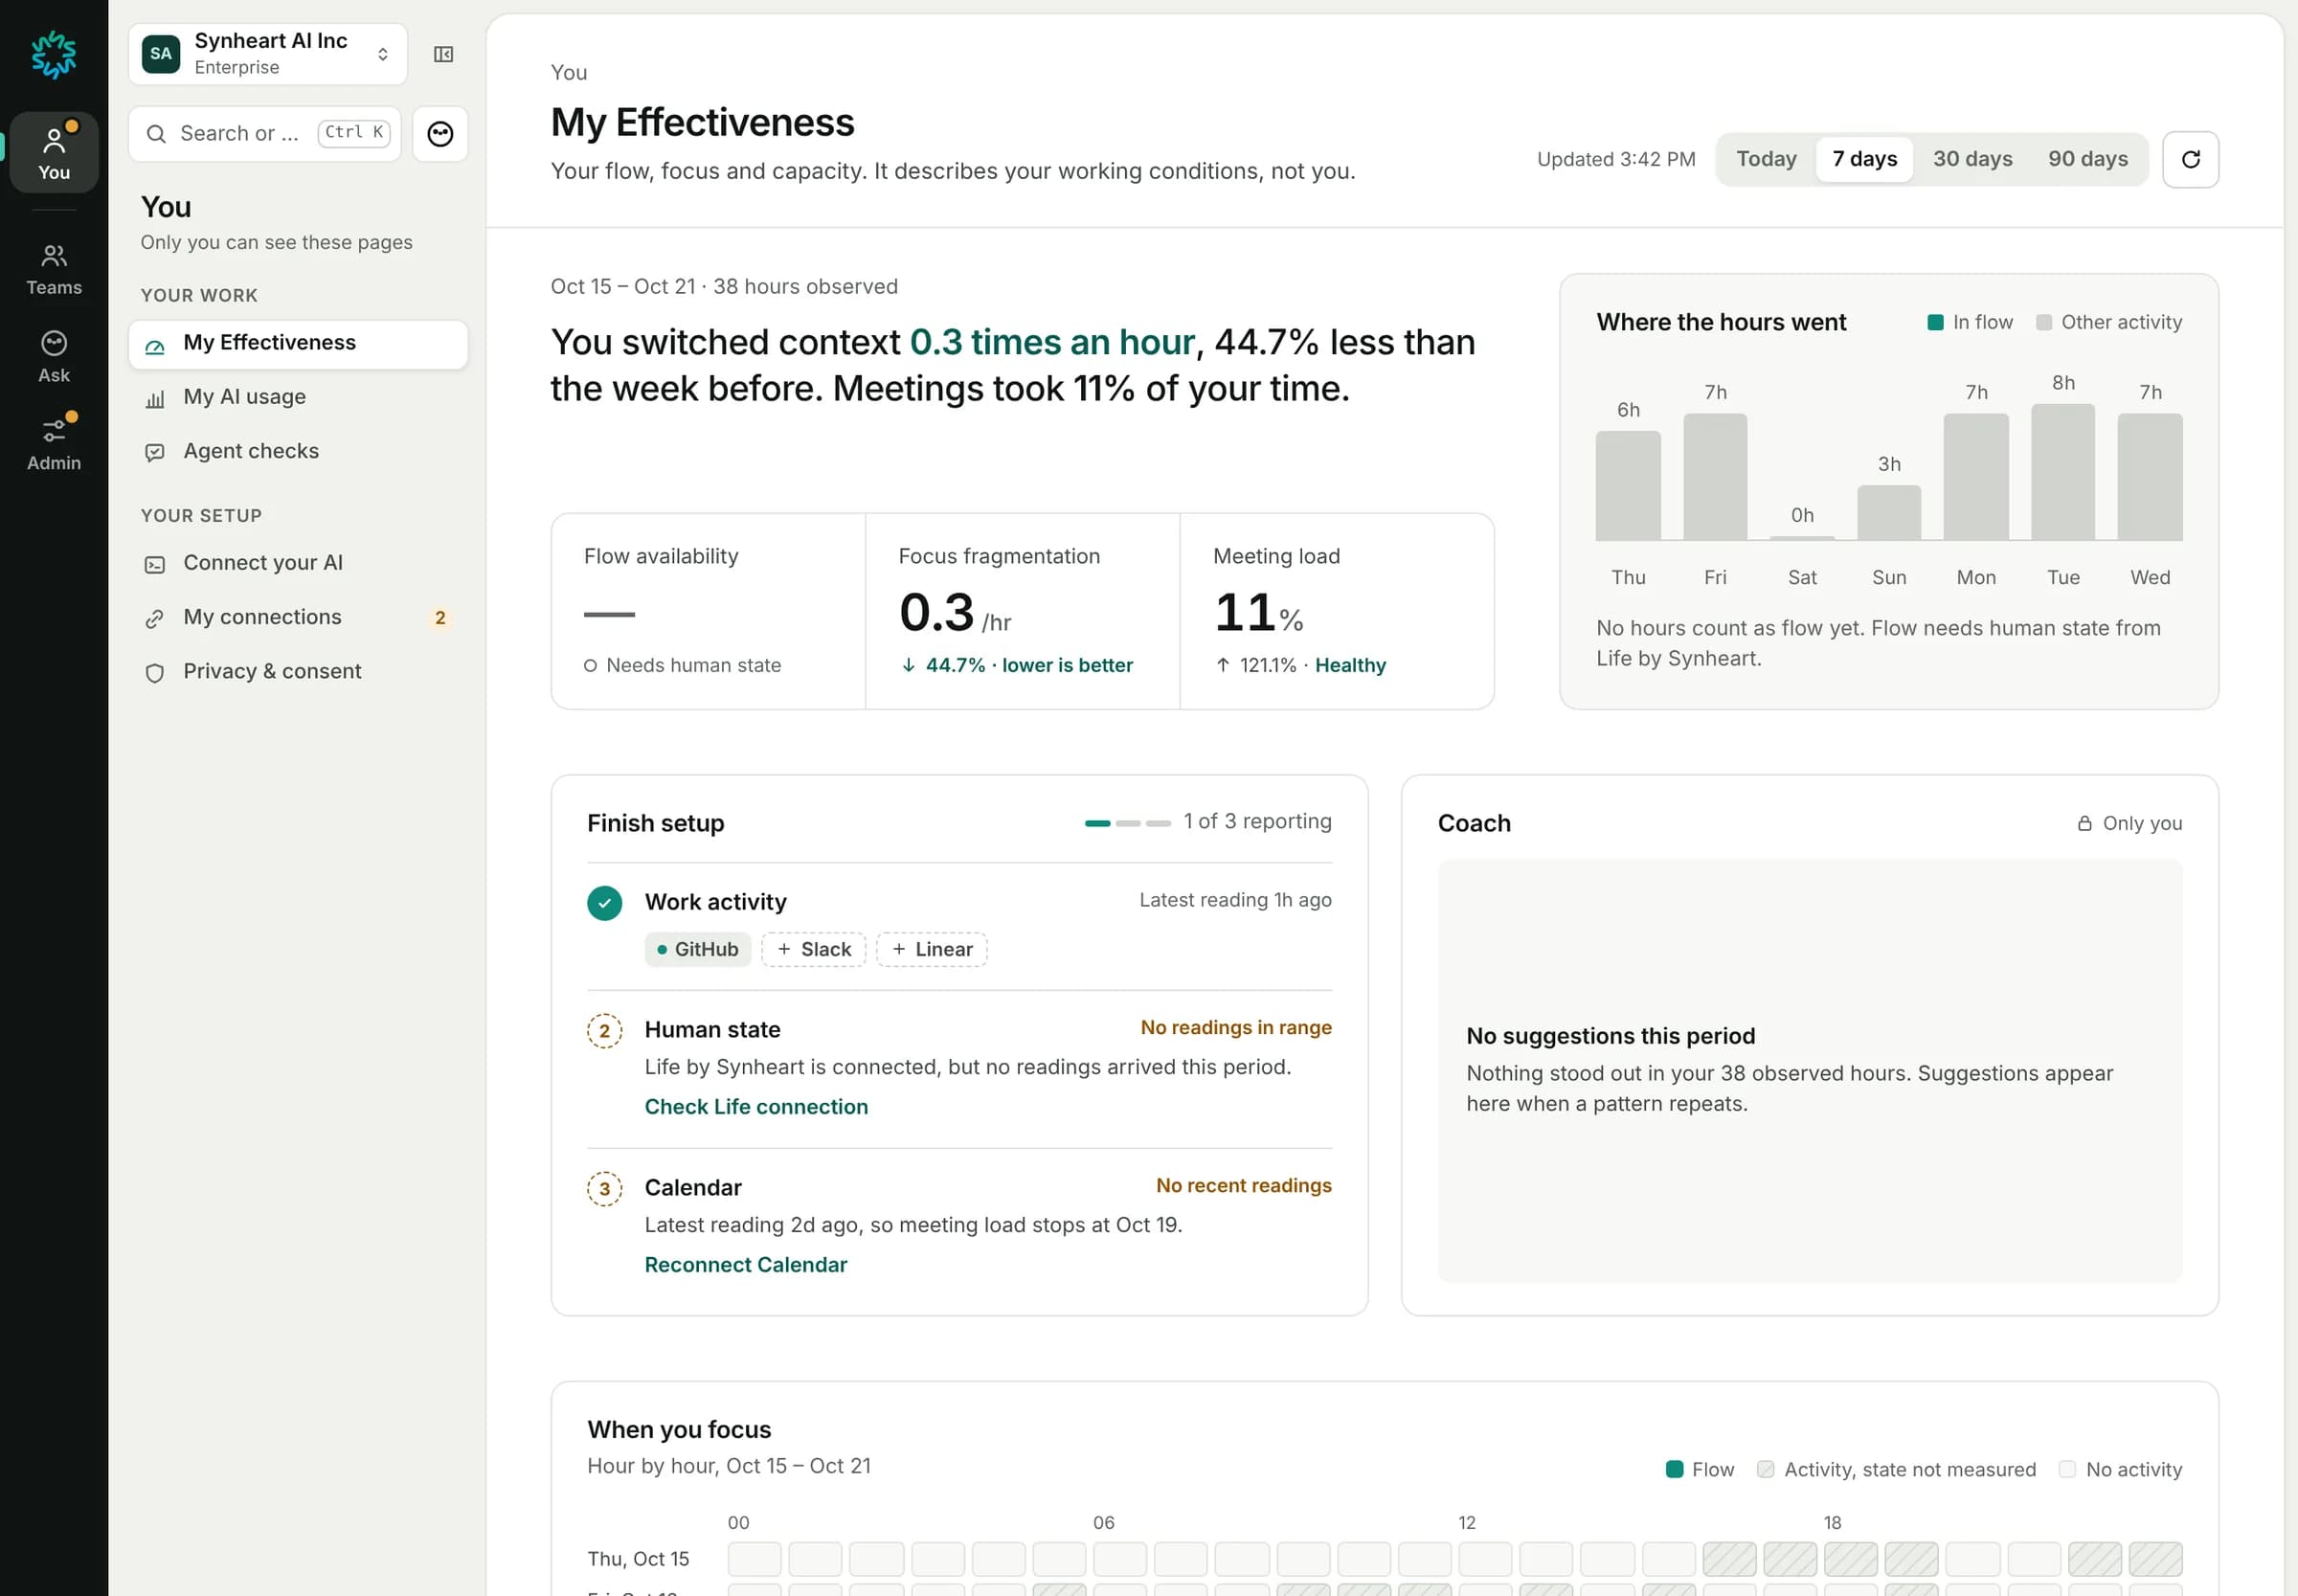Click the Sunday 3h bar in chart
The width and height of the screenshot is (2298, 1596).
coord(1888,513)
